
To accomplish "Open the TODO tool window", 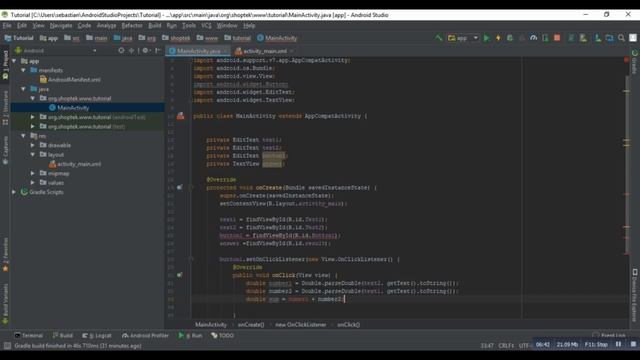I will [x=223, y=336].
